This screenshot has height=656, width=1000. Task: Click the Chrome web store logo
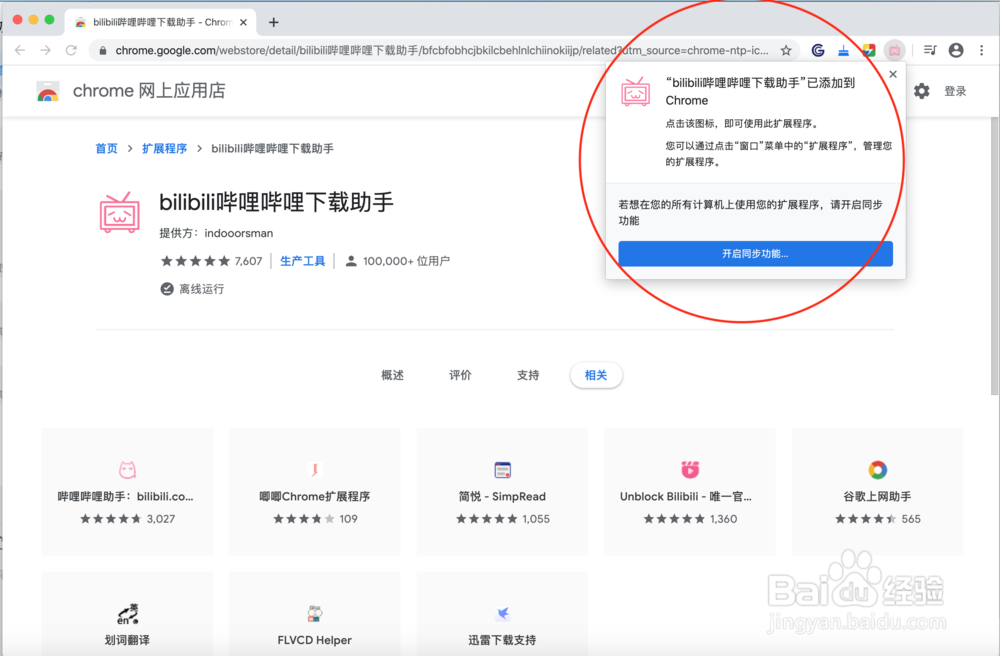pyautogui.click(x=48, y=91)
